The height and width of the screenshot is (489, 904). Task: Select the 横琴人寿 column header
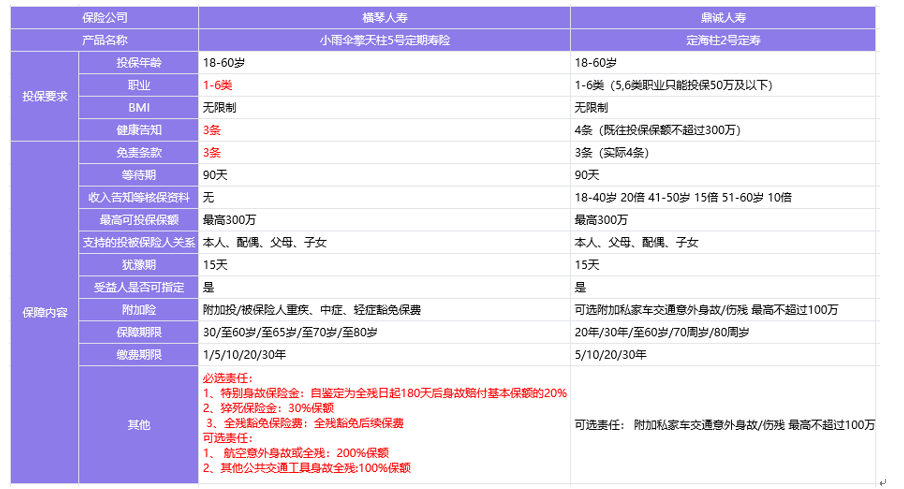(x=385, y=18)
